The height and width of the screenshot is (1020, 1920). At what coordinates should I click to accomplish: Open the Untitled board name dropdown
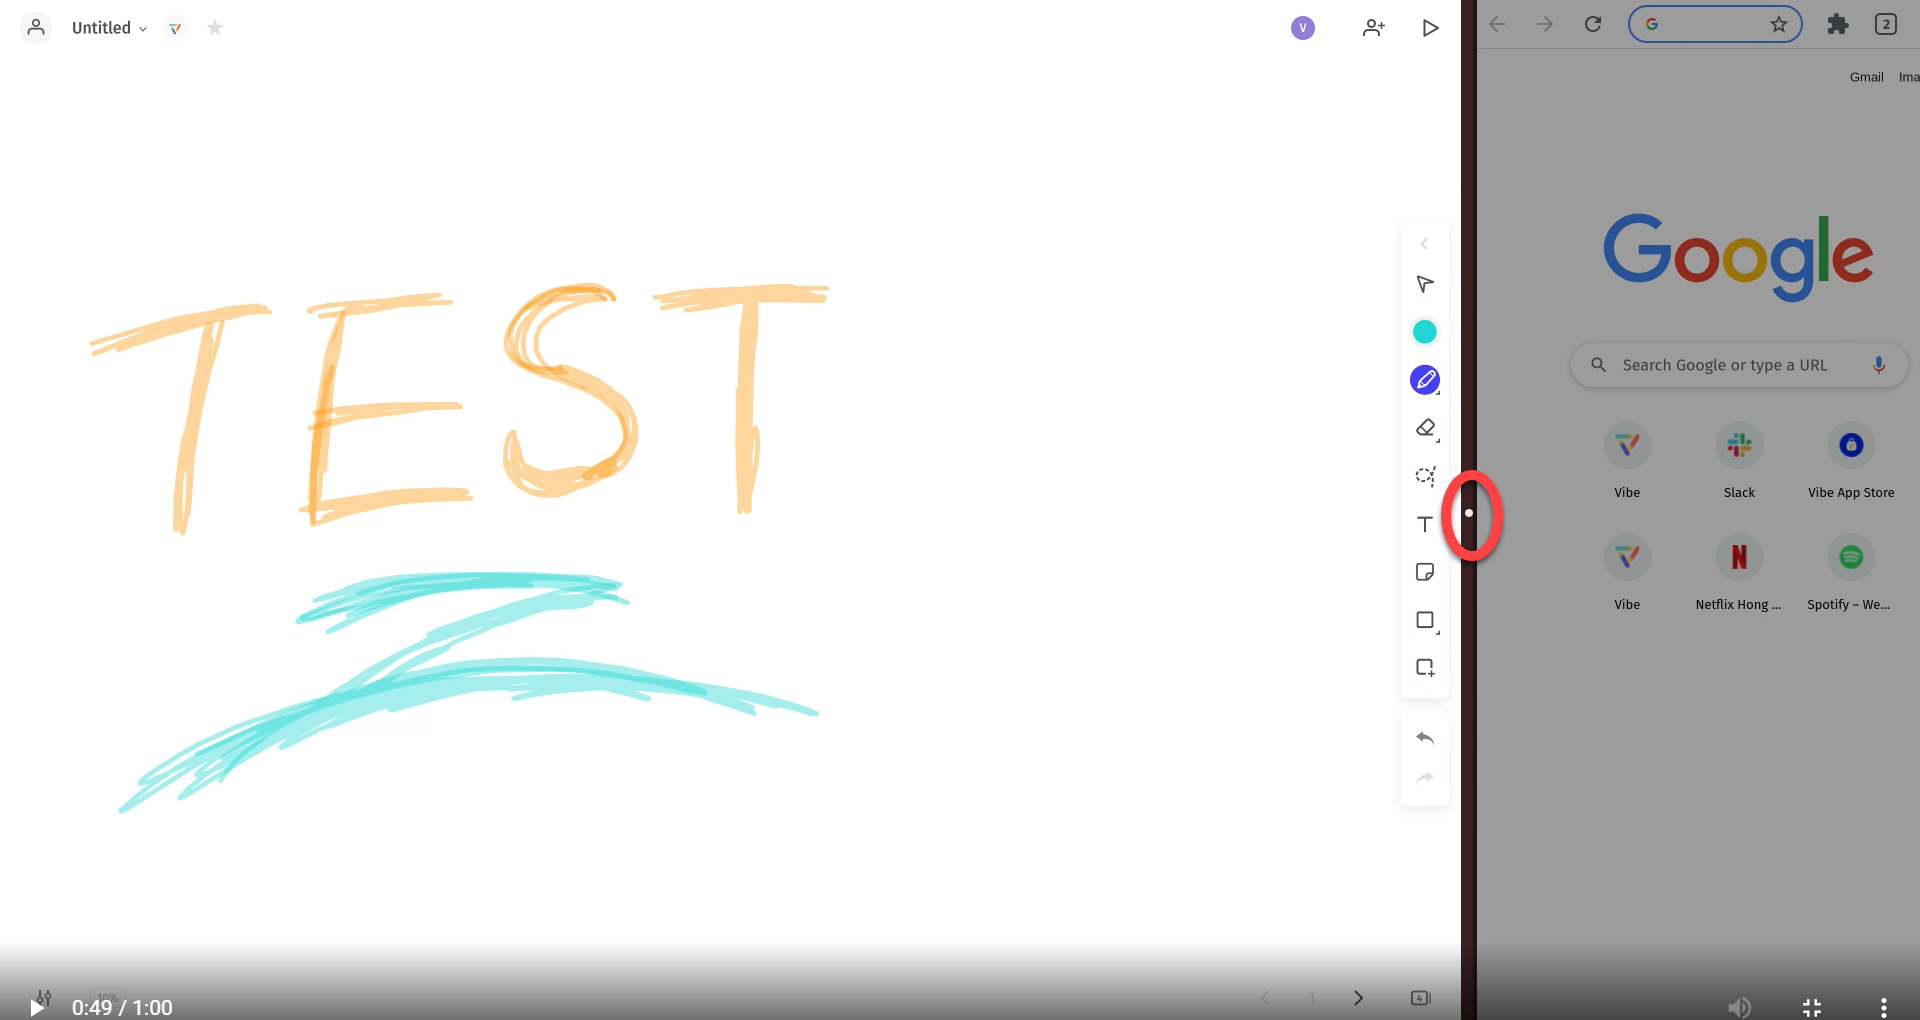coord(109,28)
